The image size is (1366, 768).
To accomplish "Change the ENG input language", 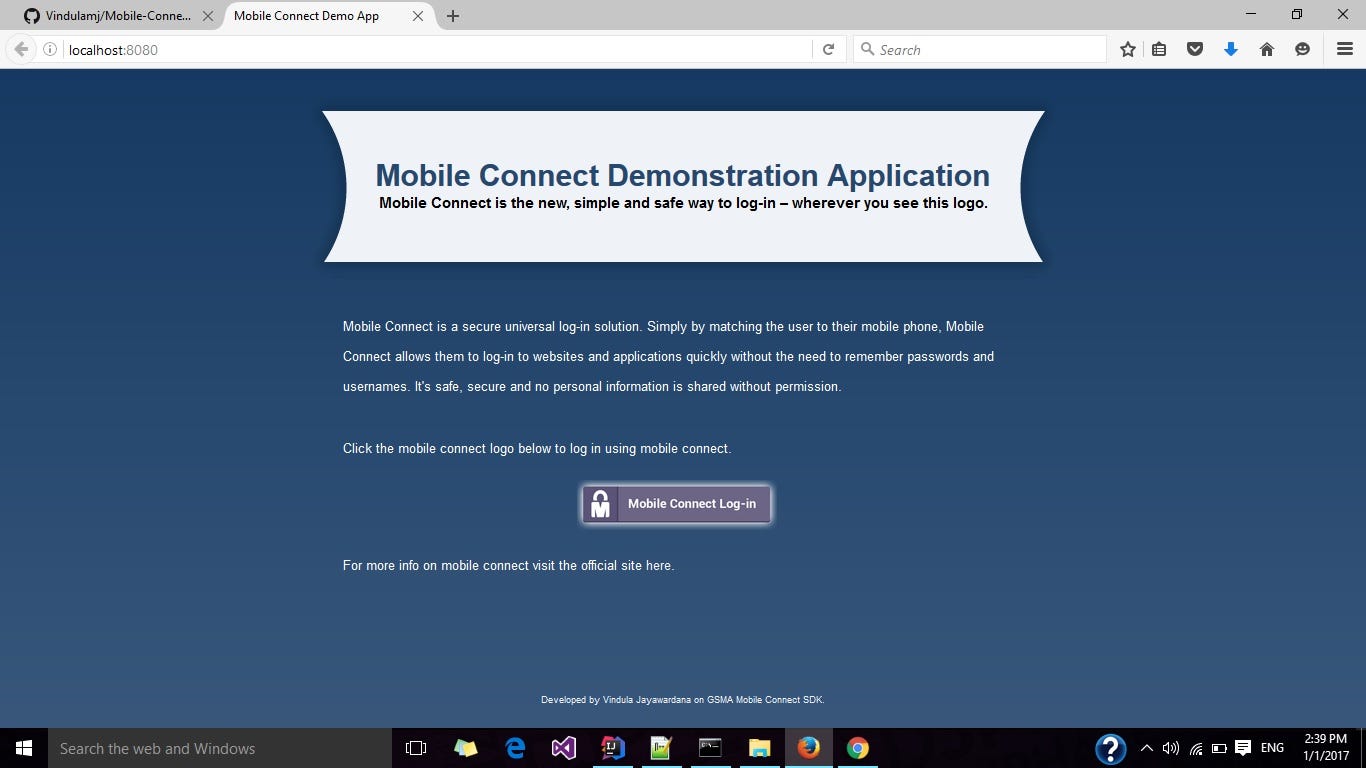I will (x=1272, y=748).
